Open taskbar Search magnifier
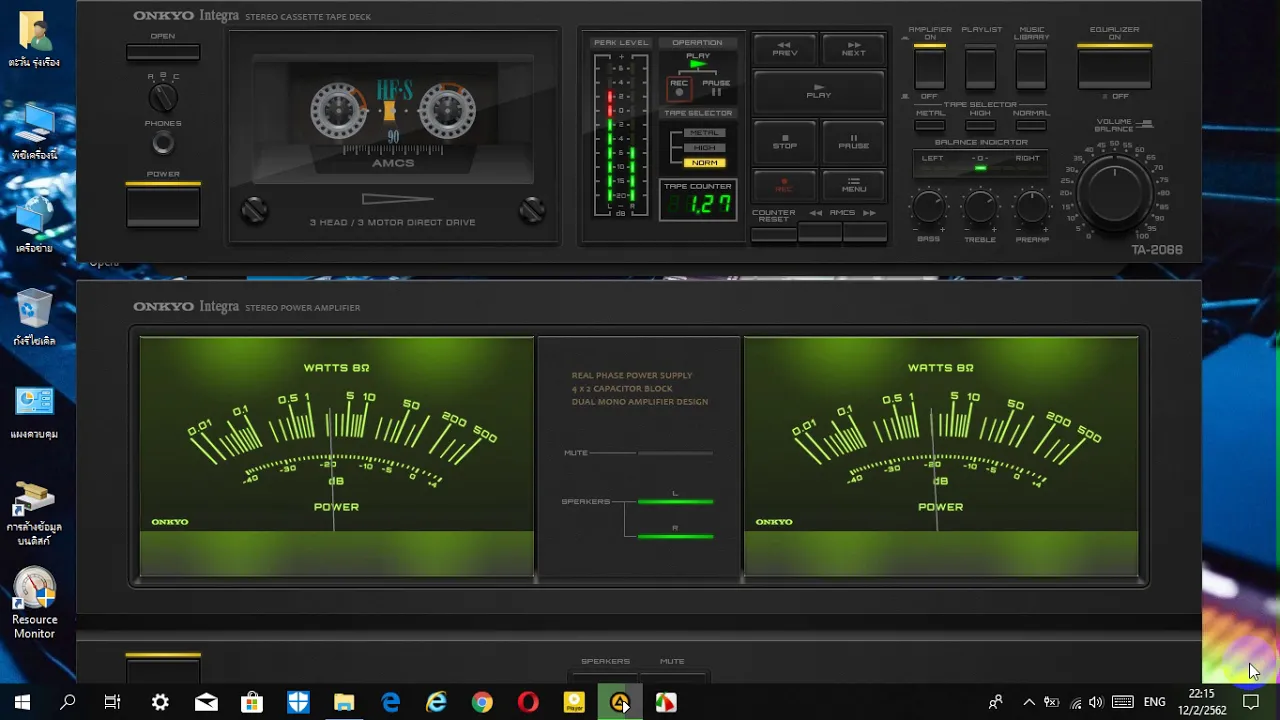1280x720 pixels. click(68, 703)
